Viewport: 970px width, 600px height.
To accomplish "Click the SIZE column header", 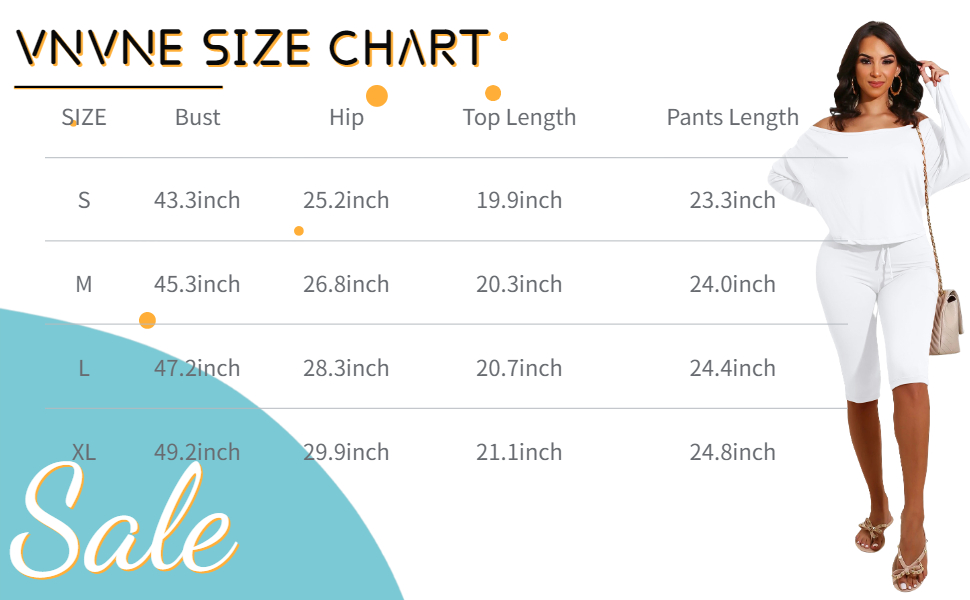I will click(x=84, y=117).
